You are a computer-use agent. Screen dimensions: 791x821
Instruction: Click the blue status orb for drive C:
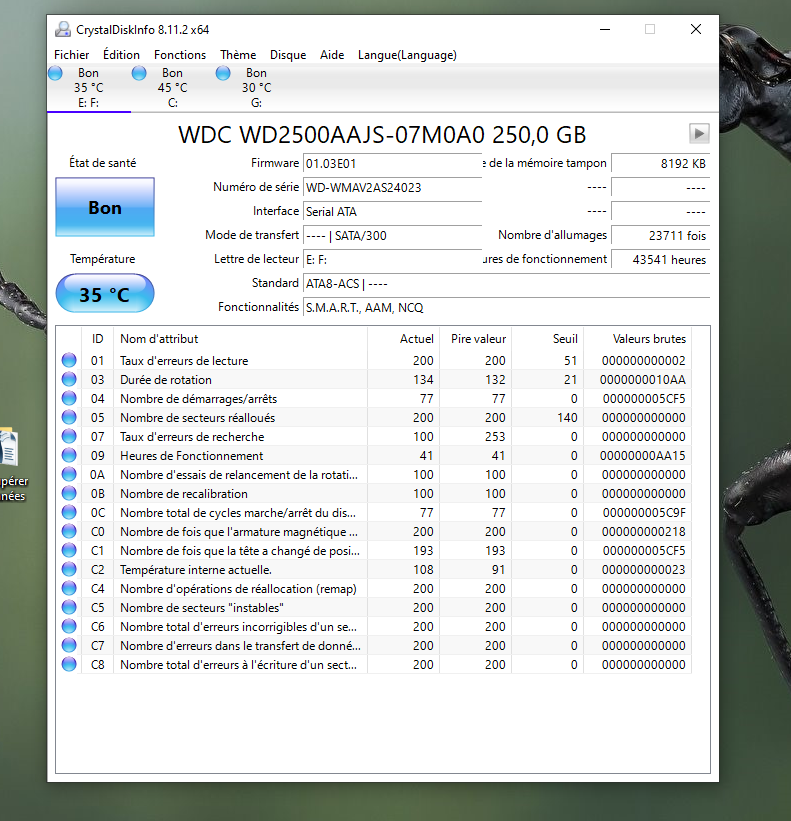(x=139, y=73)
